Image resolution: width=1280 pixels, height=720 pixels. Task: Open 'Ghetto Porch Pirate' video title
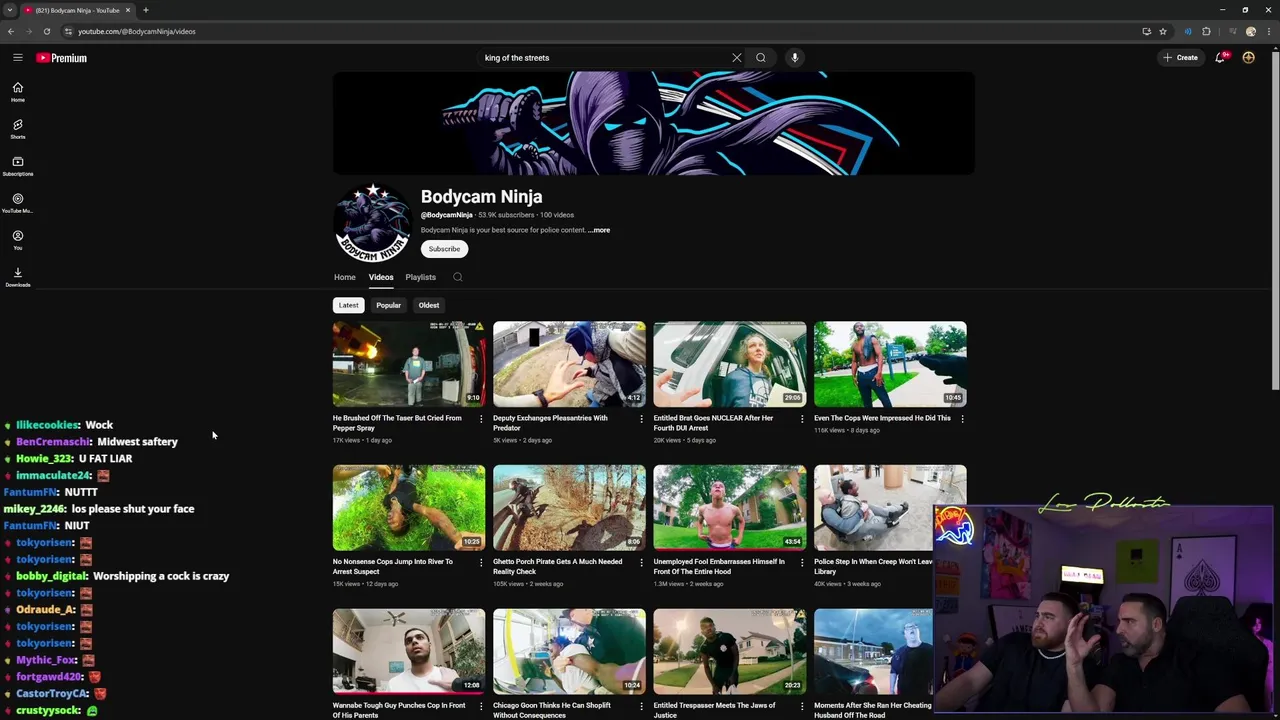[557, 566]
